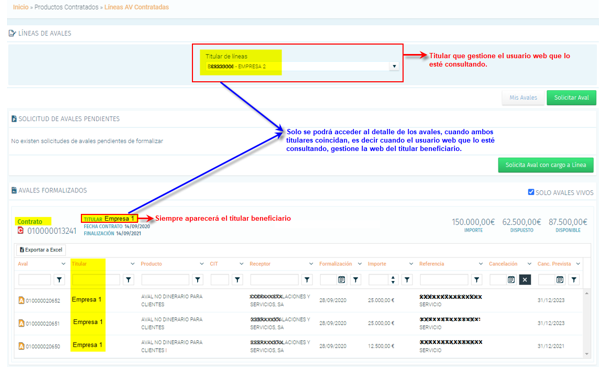
Task: Click the Importe filter stepper arrows
Action: 393,279
